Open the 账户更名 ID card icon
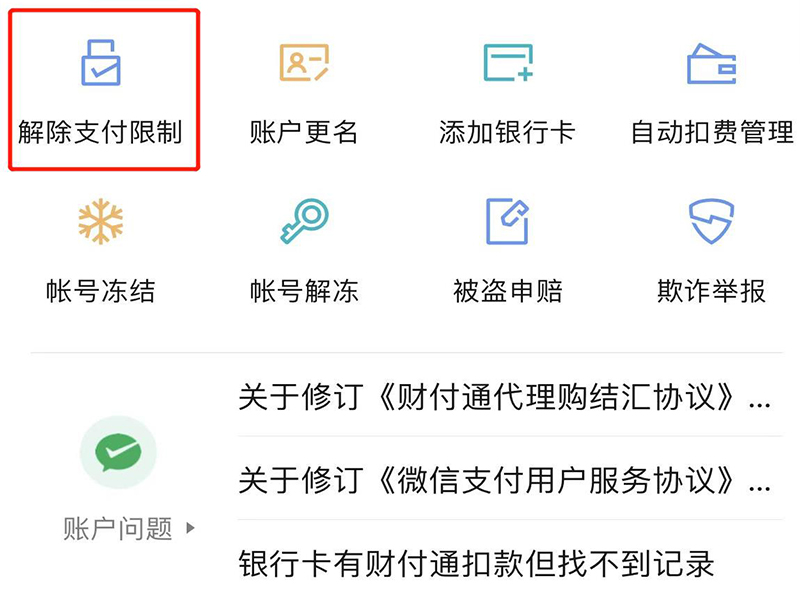Screen dimensions: 800x600 point(304,62)
